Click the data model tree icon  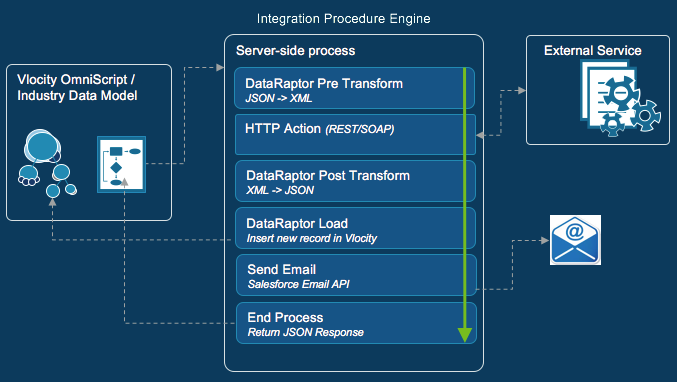click(47, 163)
